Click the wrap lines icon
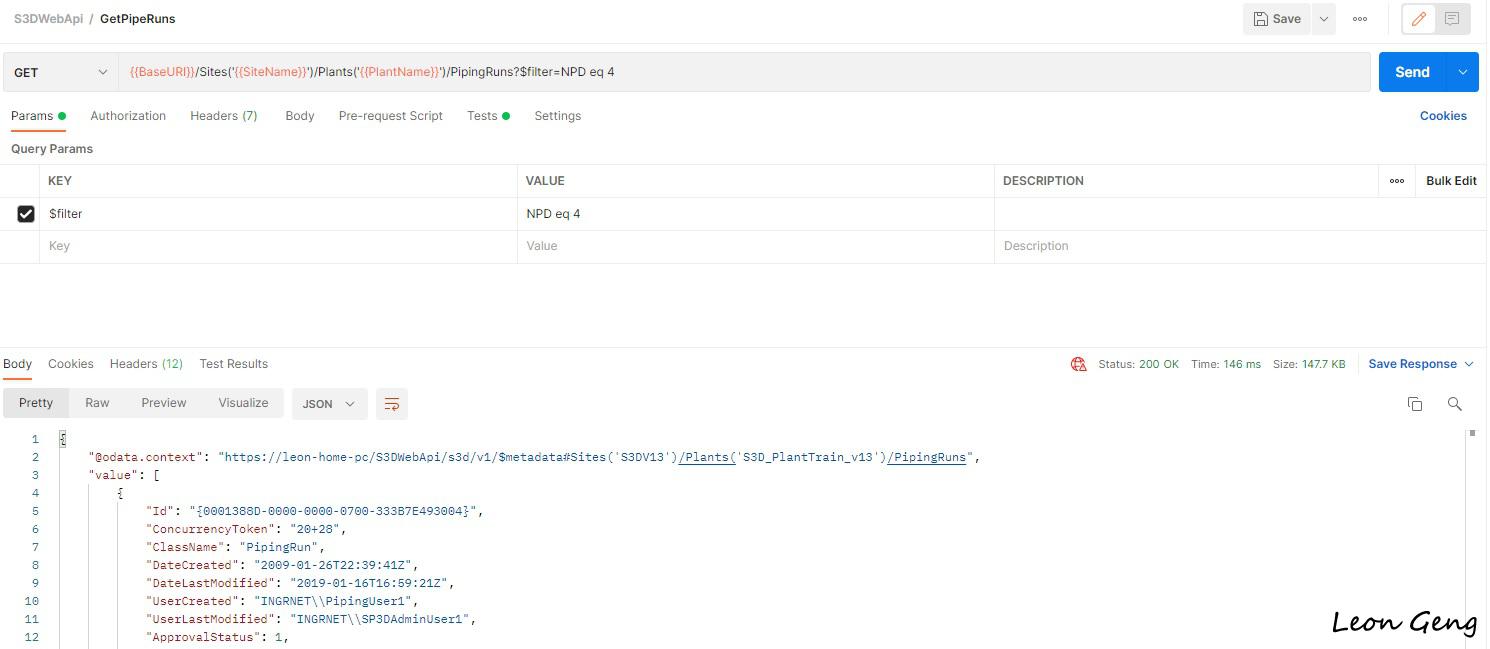This screenshot has height=649, width=1490. click(x=392, y=404)
